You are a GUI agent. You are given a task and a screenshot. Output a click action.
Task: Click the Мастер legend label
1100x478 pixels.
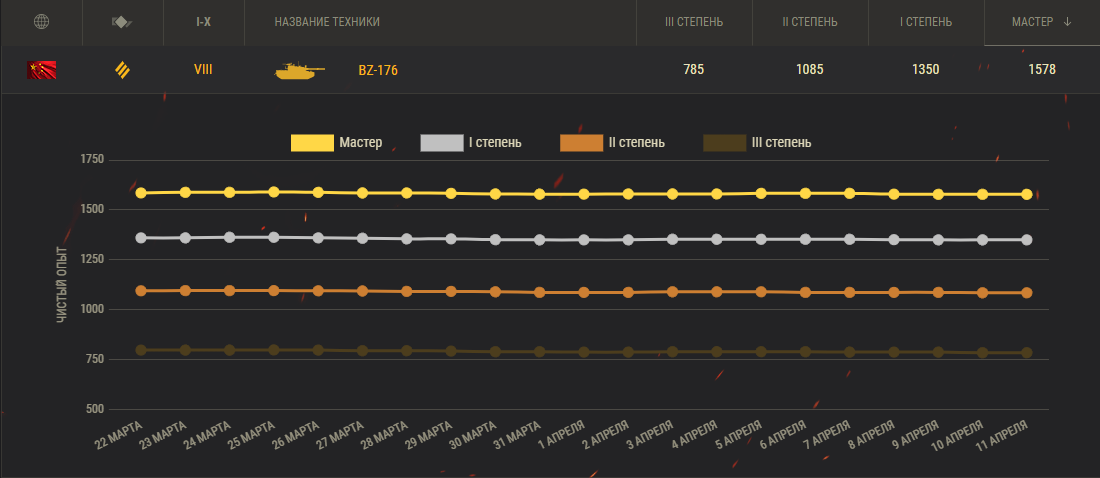click(361, 143)
